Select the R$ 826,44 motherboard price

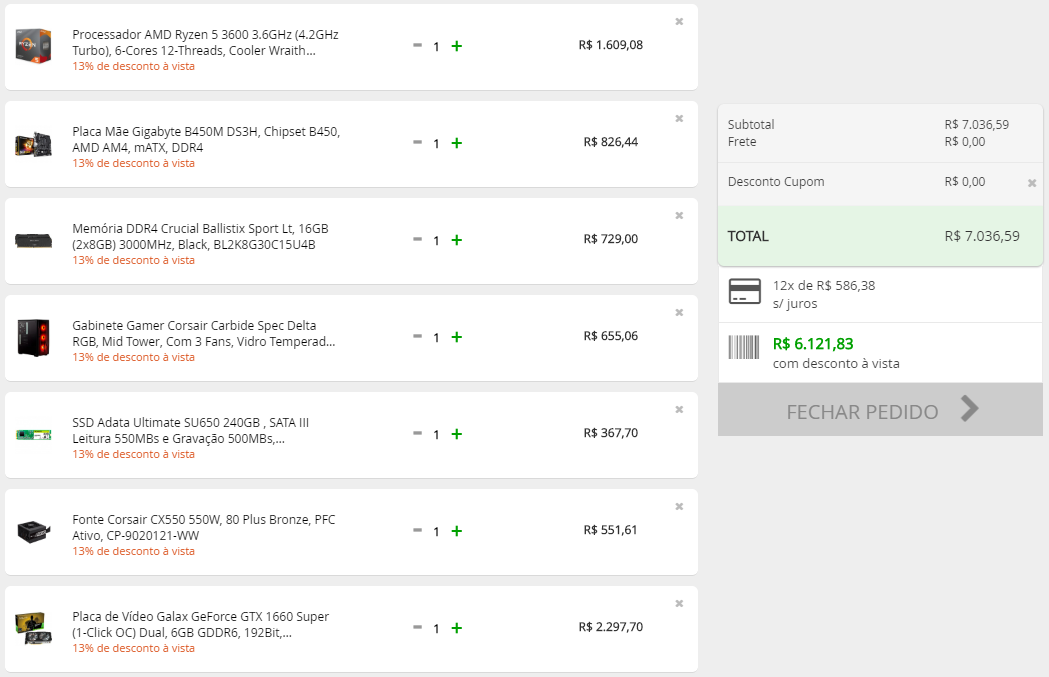[611, 142]
